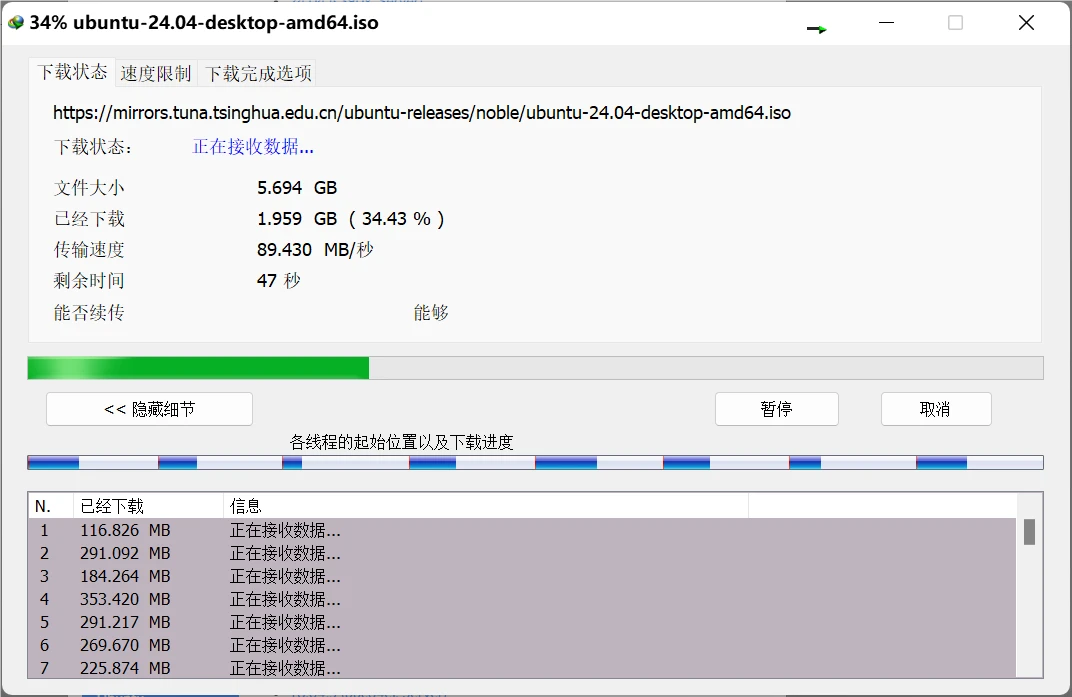Close the download window
The image size is (1072, 697).
pyautogui.click(x=1026, y=23)
